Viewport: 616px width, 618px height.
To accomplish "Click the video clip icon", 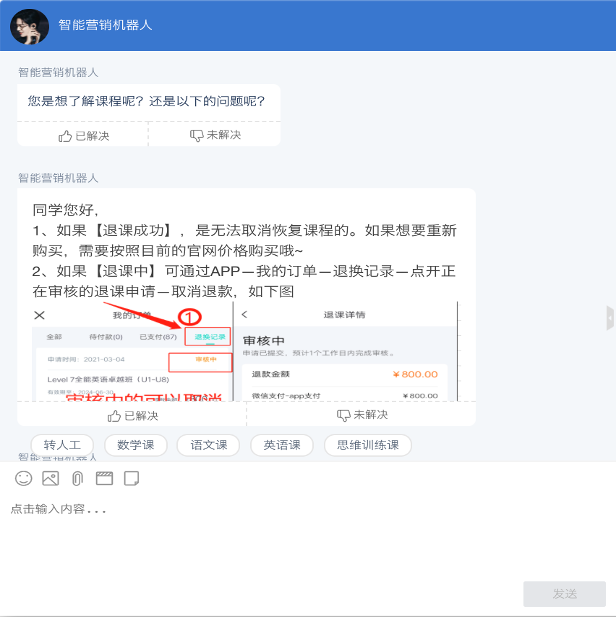I will tap(104, 478).
